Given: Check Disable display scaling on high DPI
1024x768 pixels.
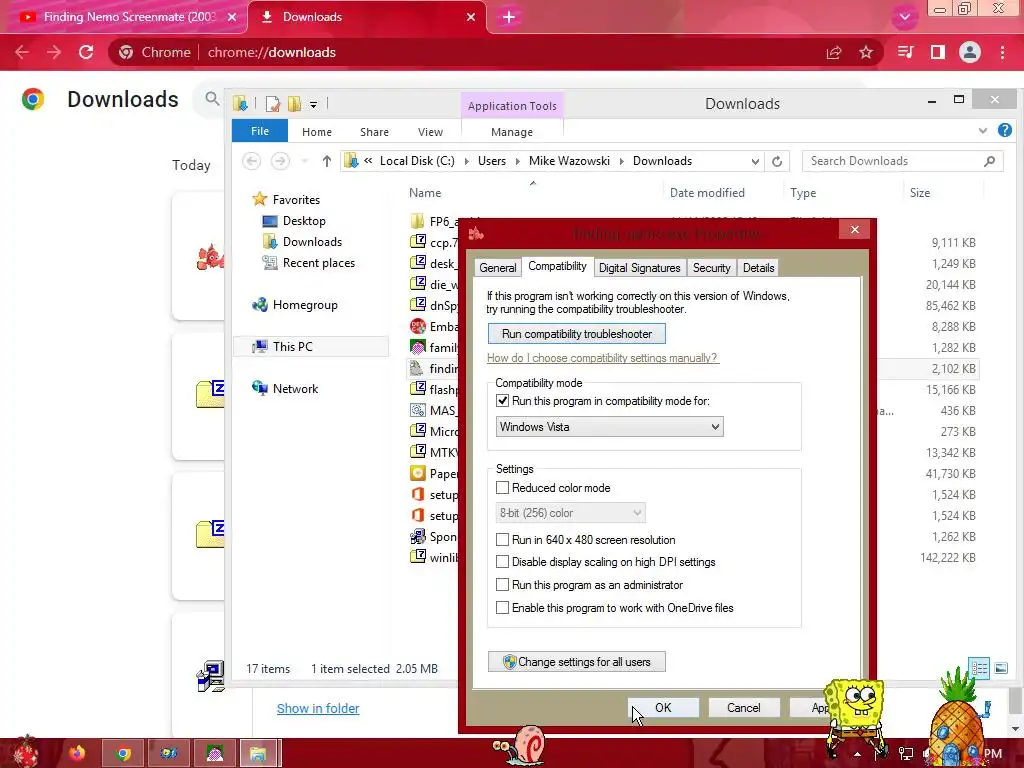Looking at the screenshot, I should coord(502,562).
